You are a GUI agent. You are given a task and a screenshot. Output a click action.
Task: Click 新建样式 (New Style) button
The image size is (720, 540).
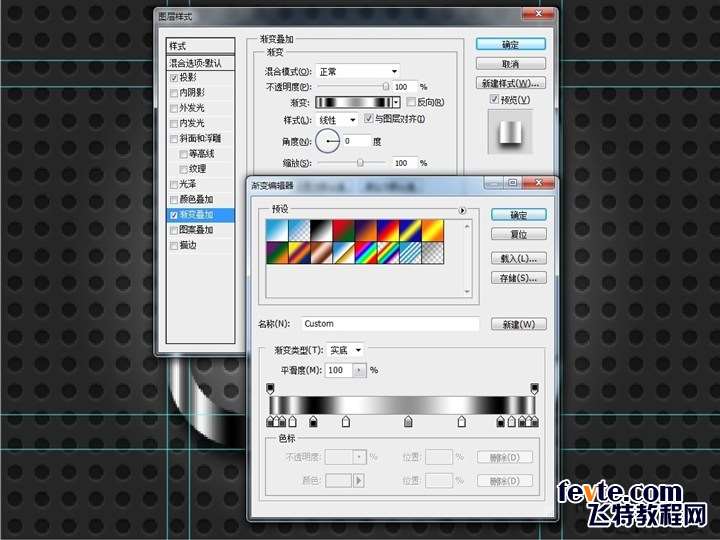click(510, 82)
